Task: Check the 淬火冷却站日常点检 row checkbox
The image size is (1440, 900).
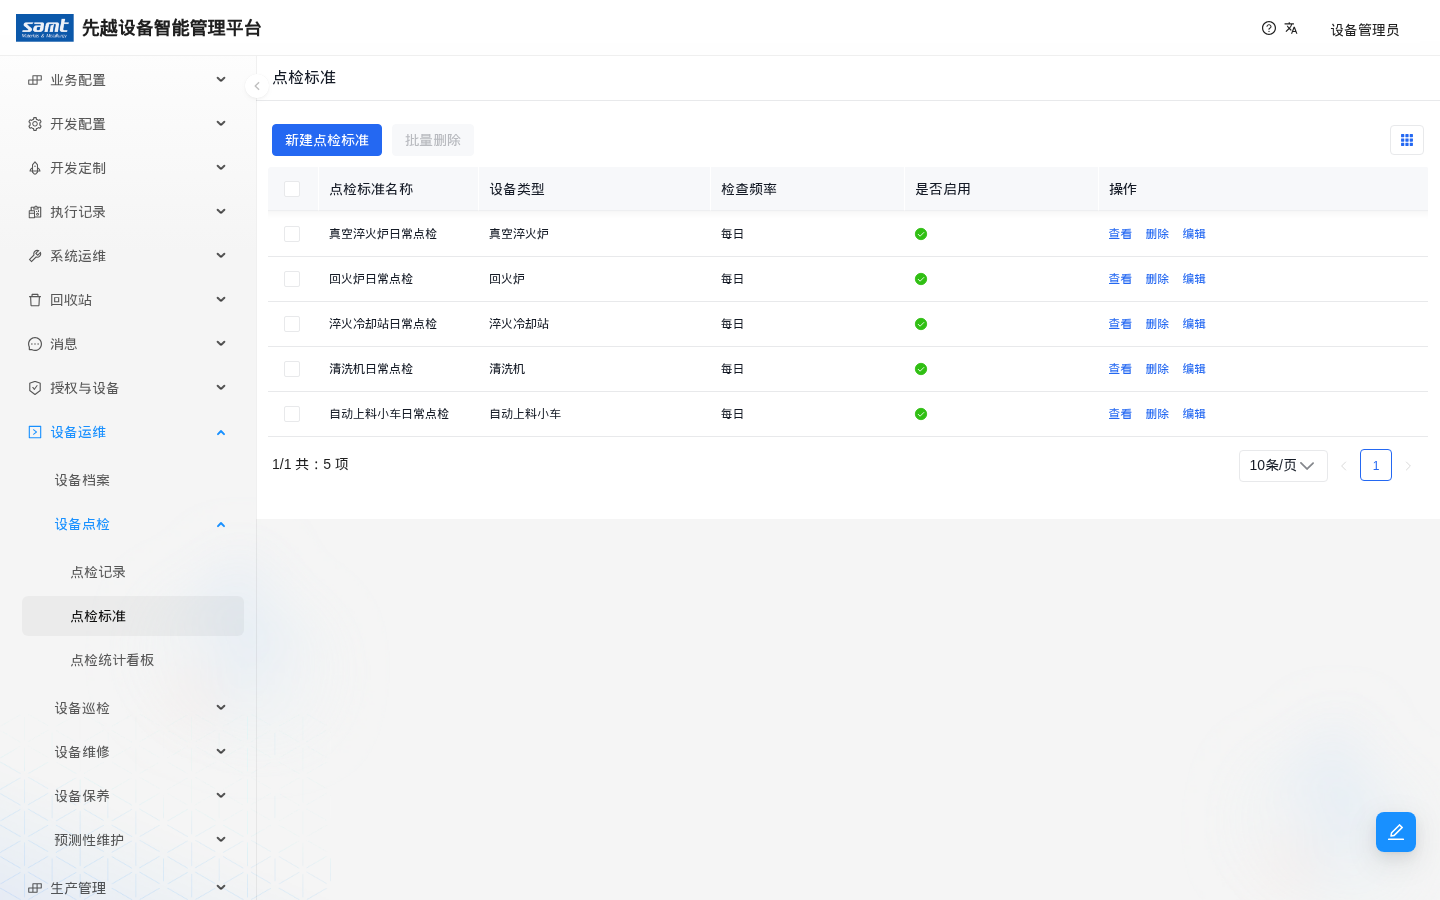Action: pyautogui.click(x=292, y=324)
